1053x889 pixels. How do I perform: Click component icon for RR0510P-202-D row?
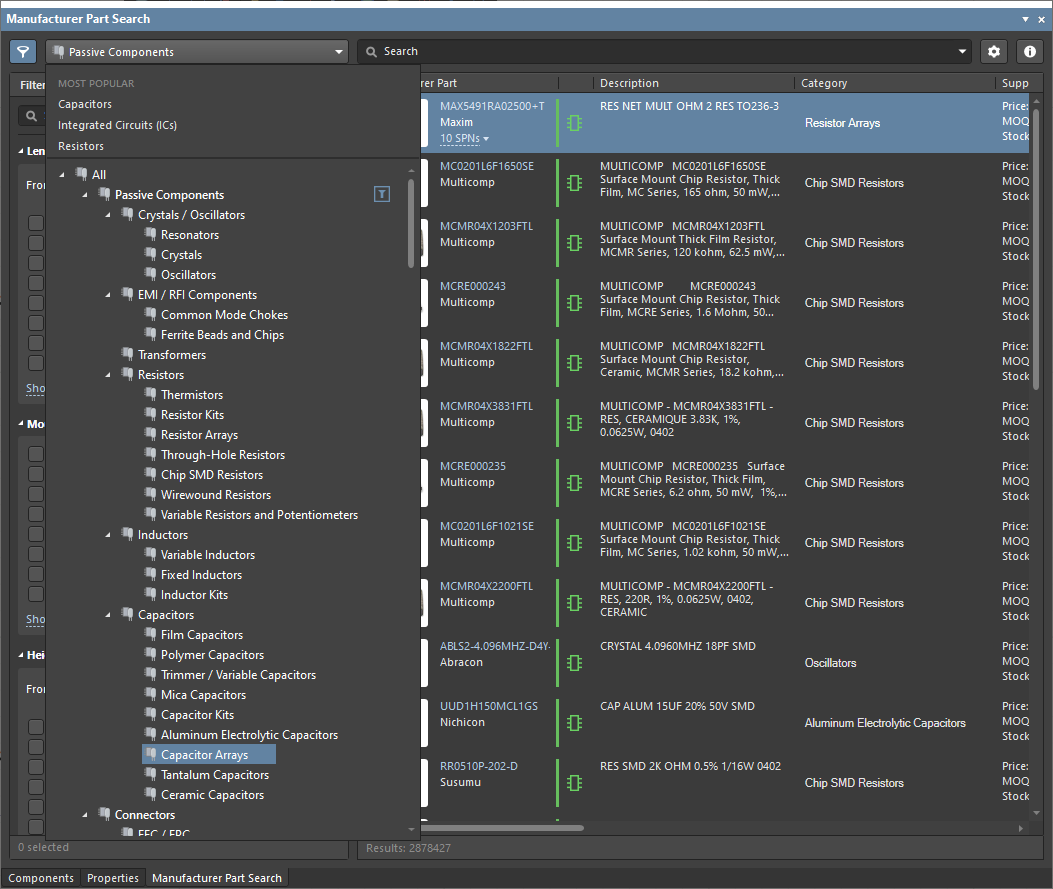coord(574,783)
